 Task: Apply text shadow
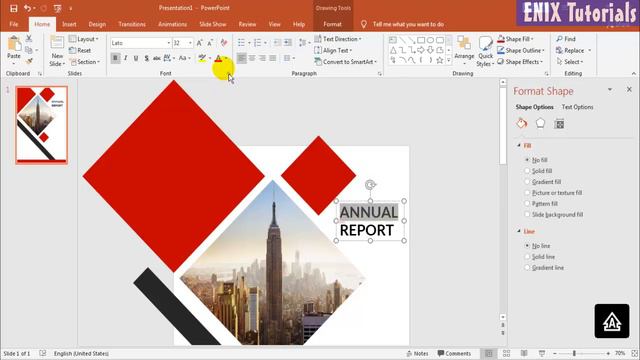click(x=146, y=58)
